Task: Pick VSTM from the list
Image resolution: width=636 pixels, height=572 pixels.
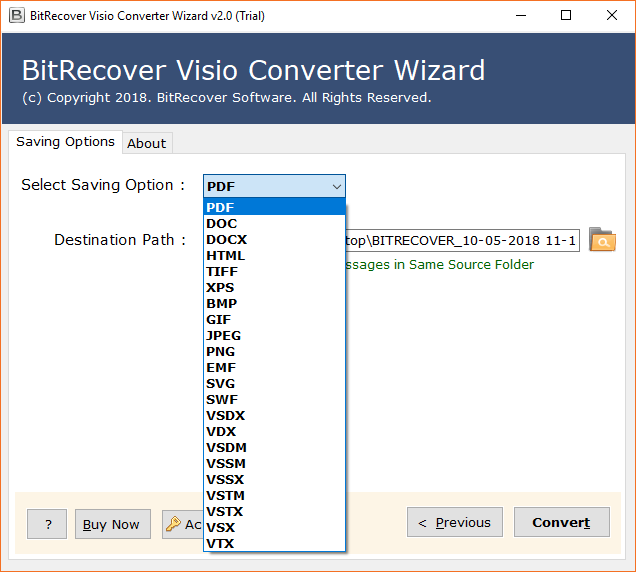Action: tap(274, 495)
